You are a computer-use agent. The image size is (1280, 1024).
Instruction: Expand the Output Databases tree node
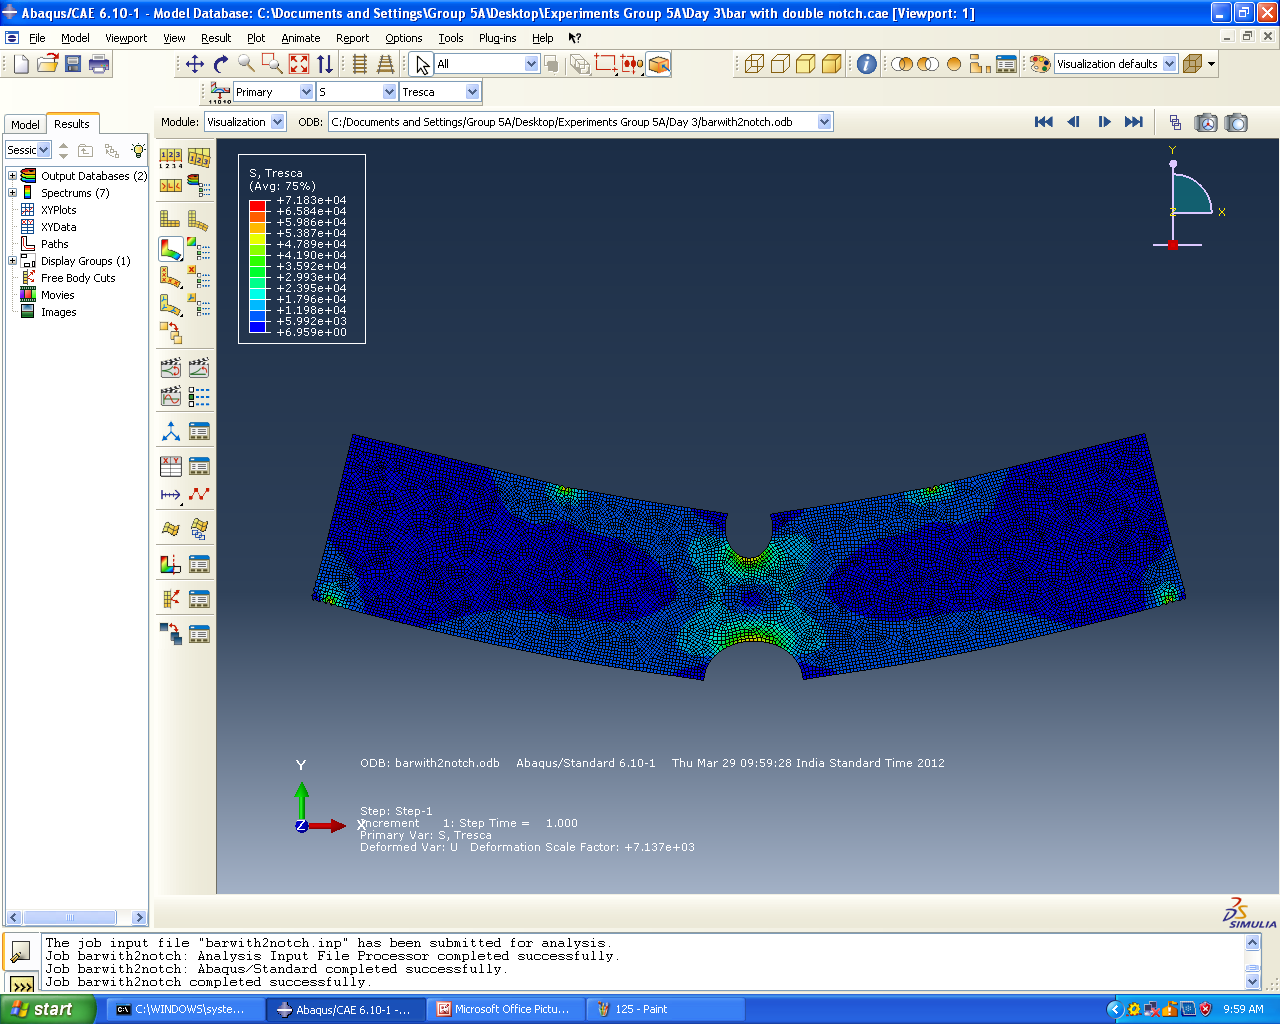[12, 176]
